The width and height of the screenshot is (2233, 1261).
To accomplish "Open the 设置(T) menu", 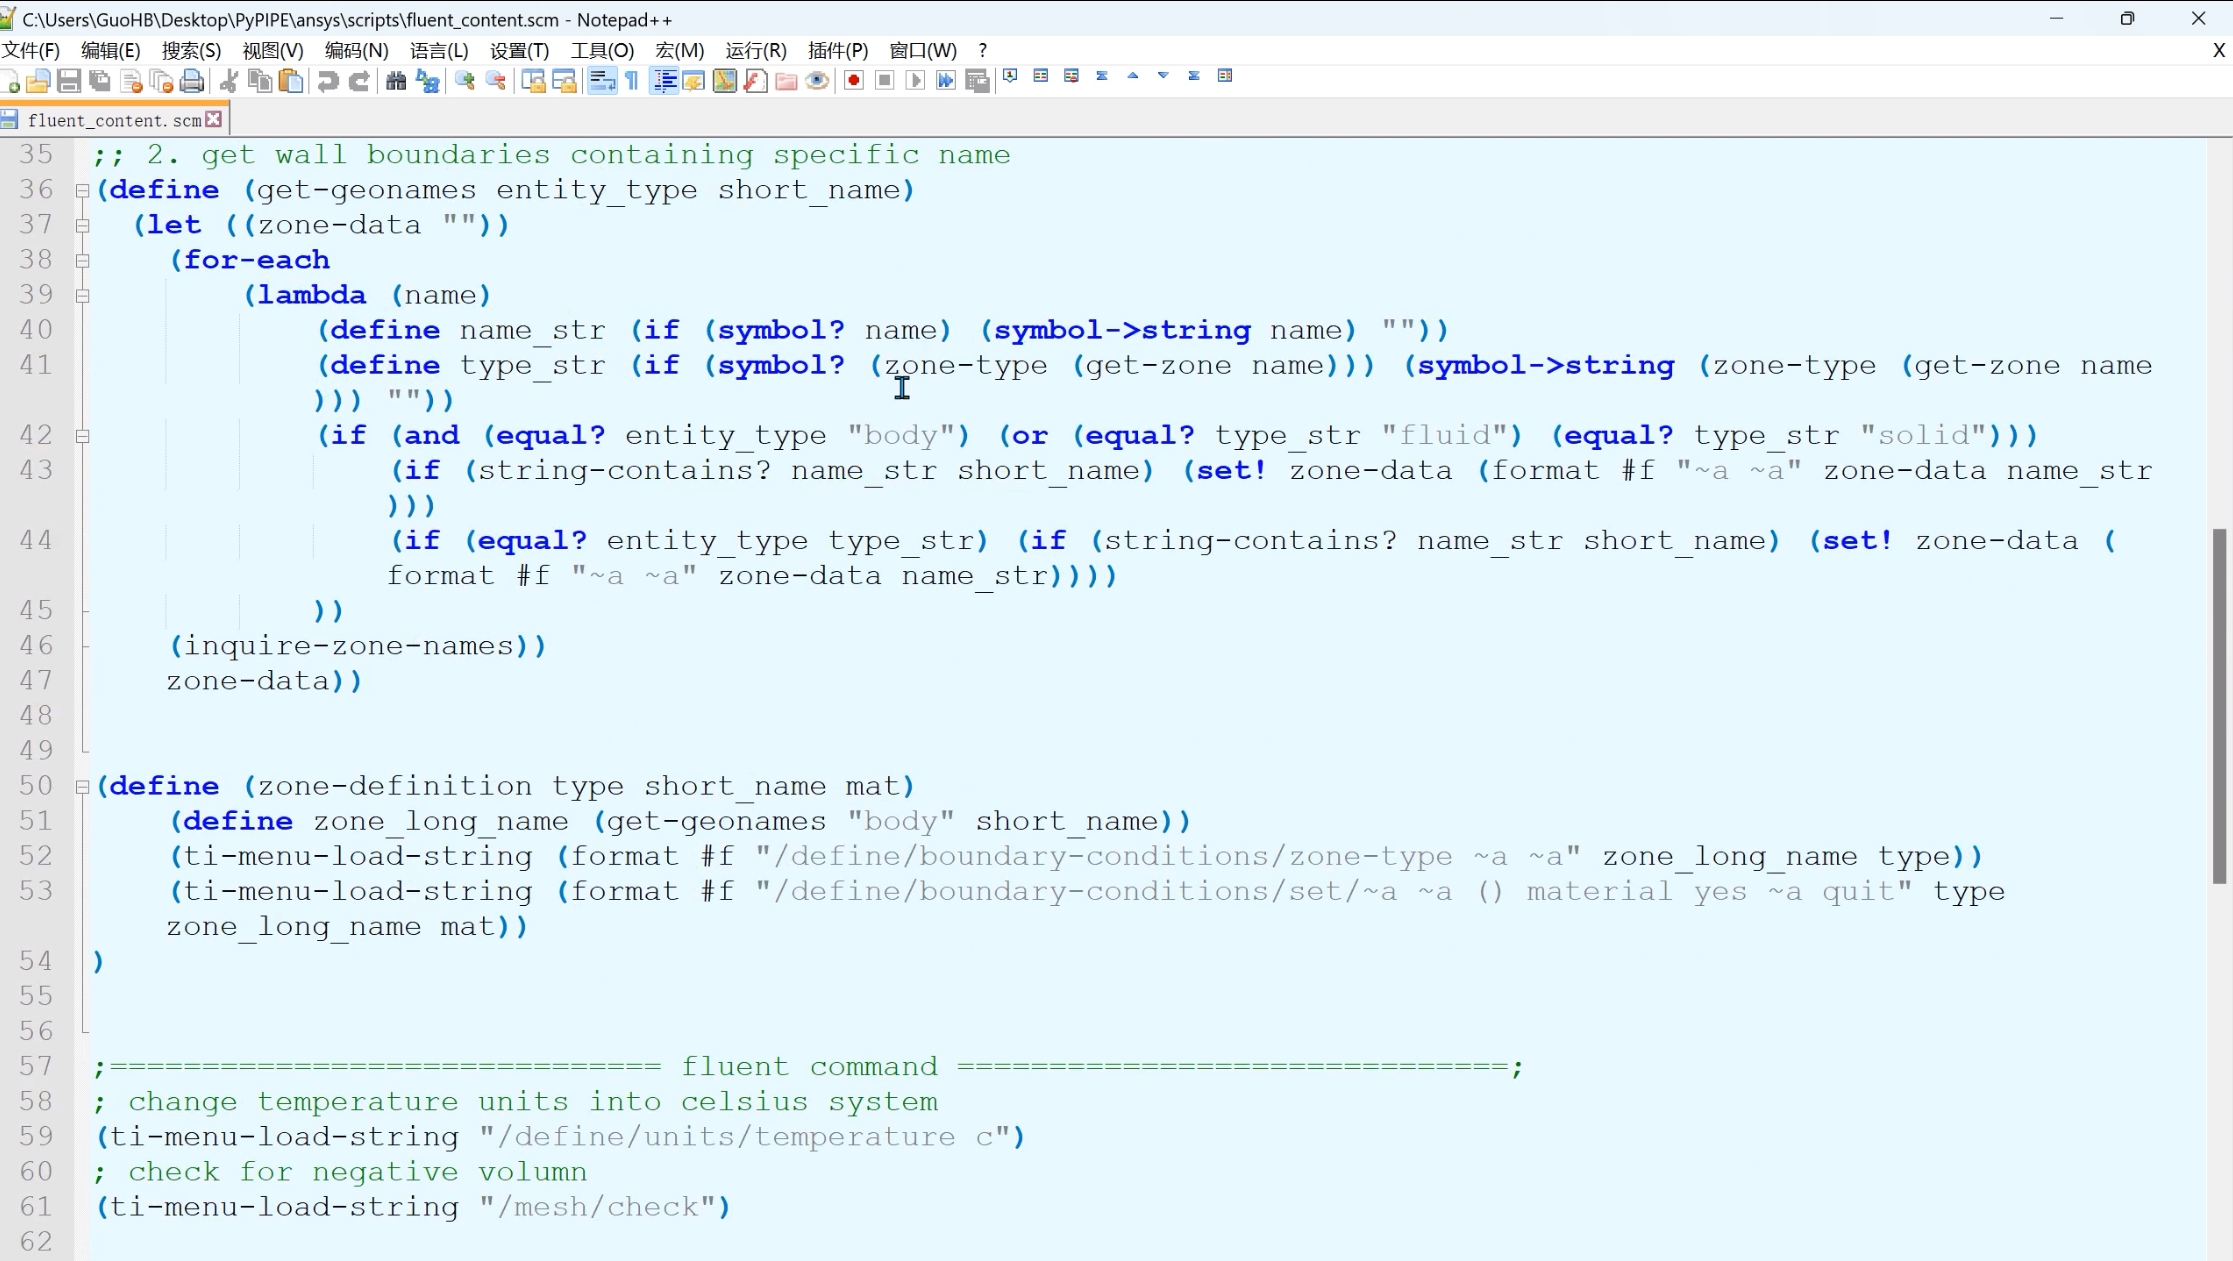I will pos(519,50).
